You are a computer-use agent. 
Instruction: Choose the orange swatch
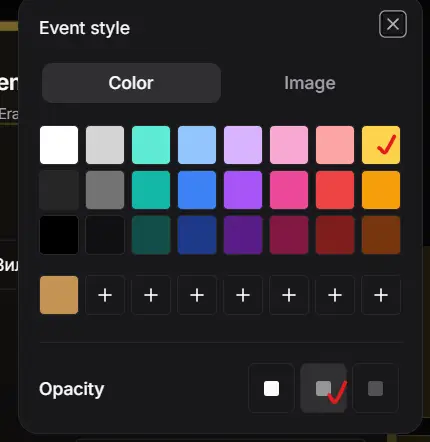pyautogui.click(x=381, y=190)
